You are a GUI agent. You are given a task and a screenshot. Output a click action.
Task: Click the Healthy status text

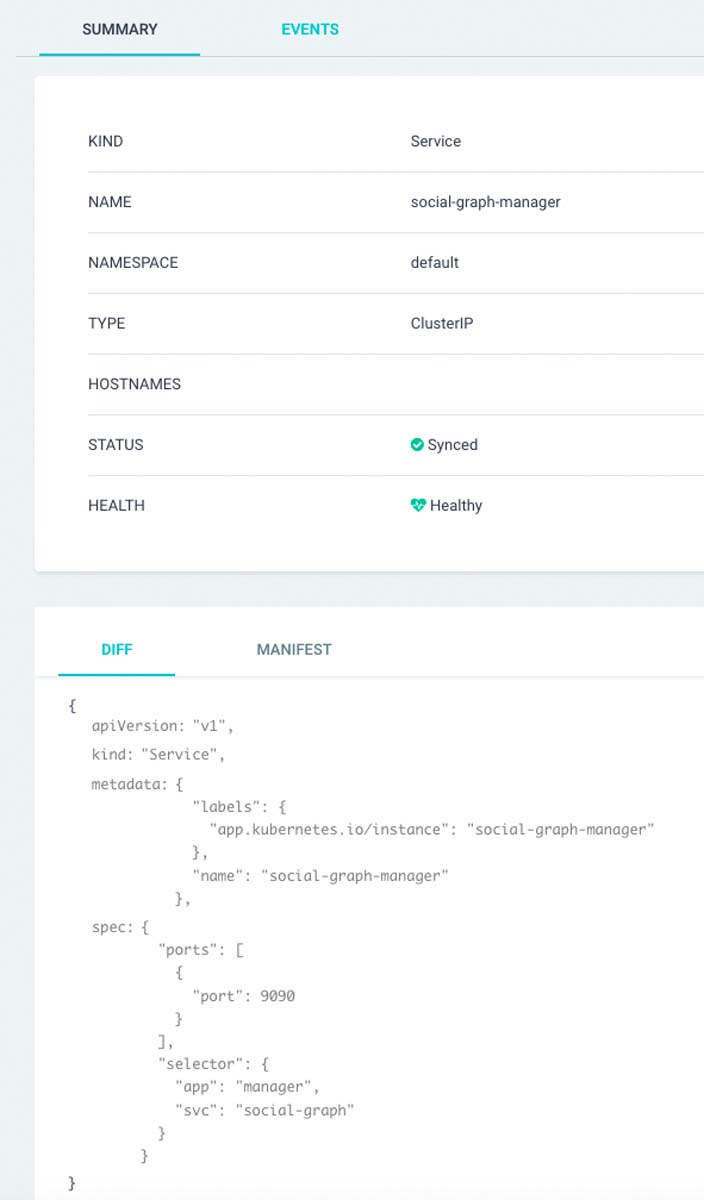click(x=456, y=506)
